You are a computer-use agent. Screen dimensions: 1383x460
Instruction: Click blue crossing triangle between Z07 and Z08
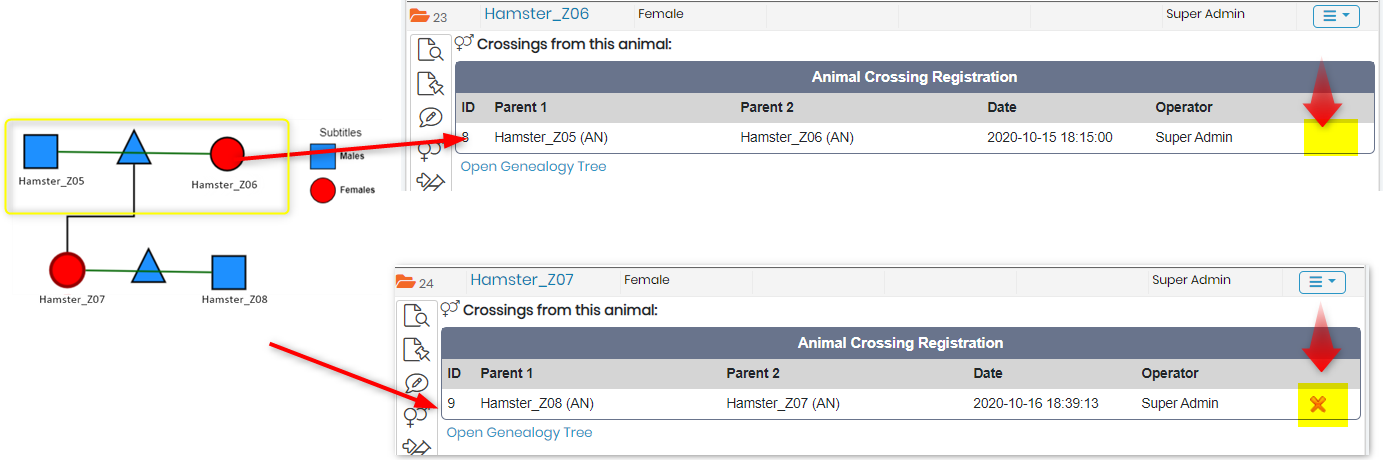point(148,265)
